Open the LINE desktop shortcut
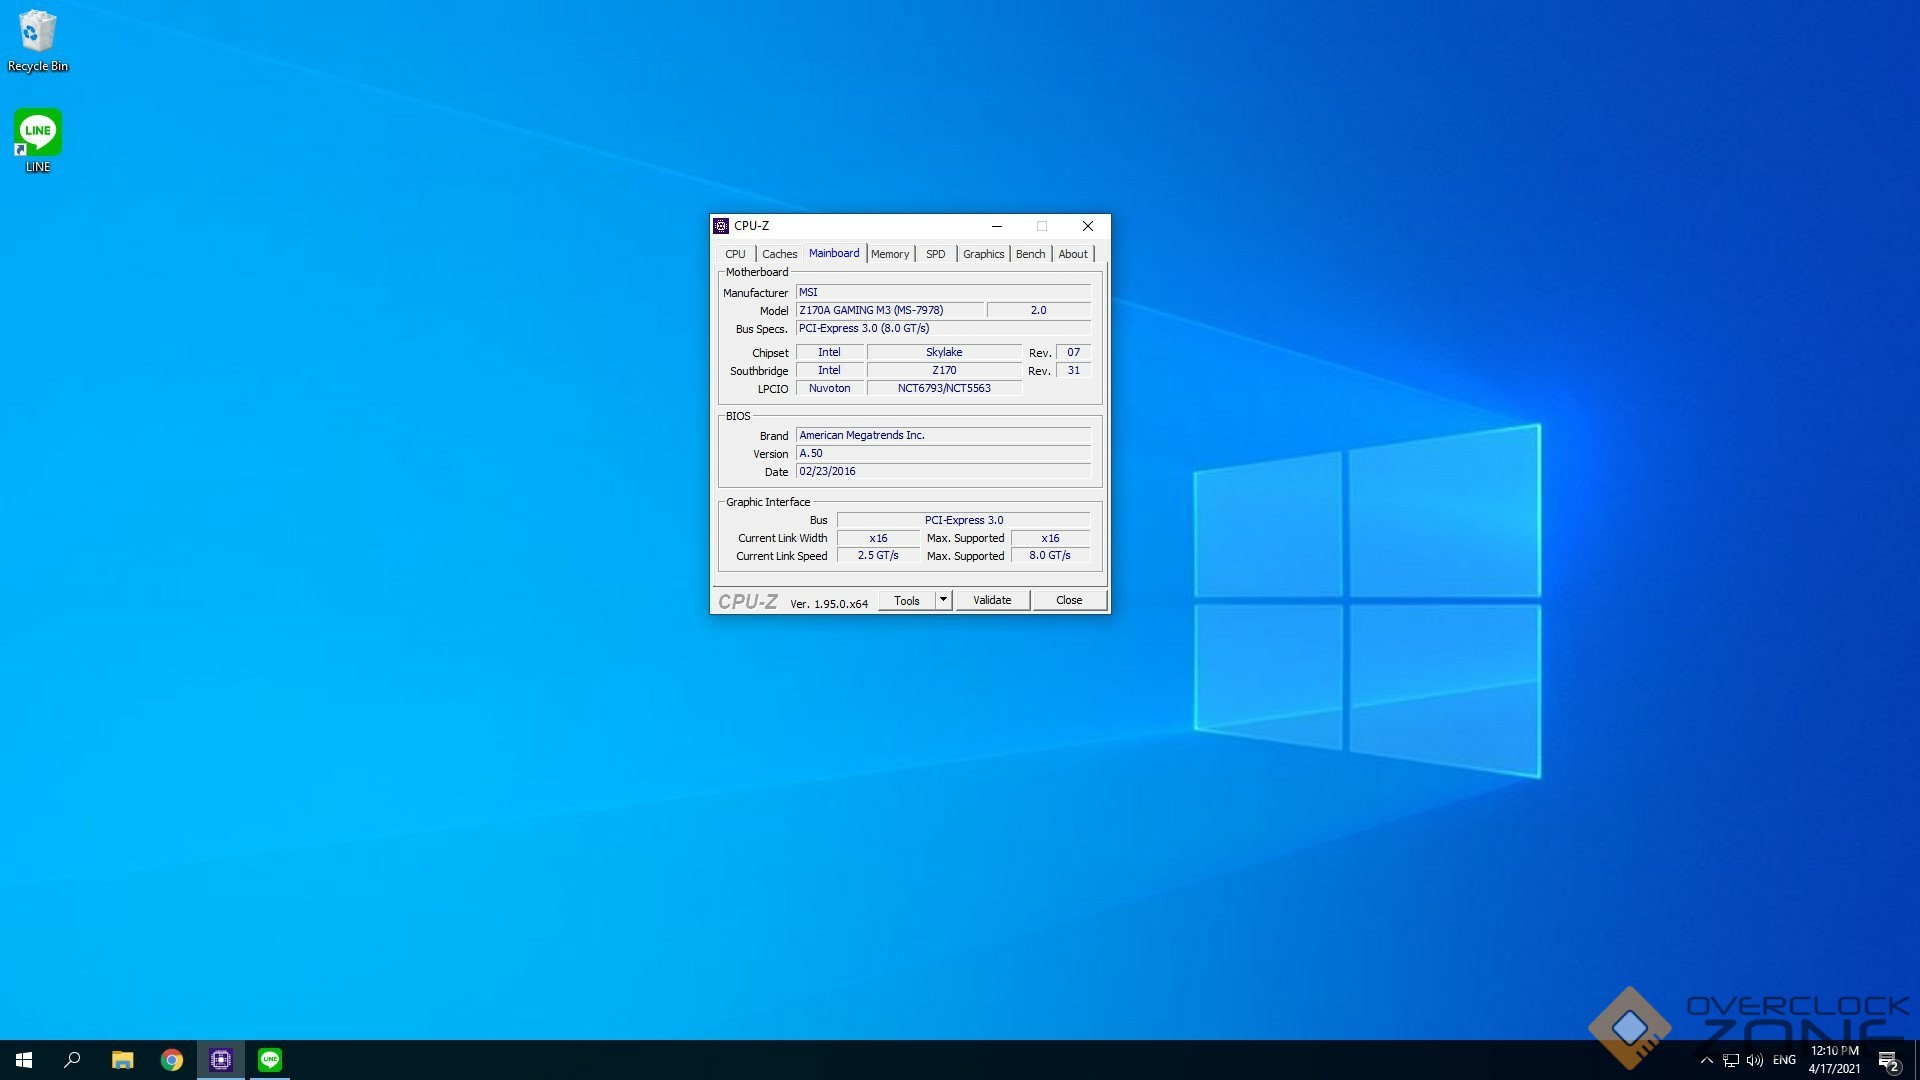1920x1080 pixels. (x=38, y=140)
